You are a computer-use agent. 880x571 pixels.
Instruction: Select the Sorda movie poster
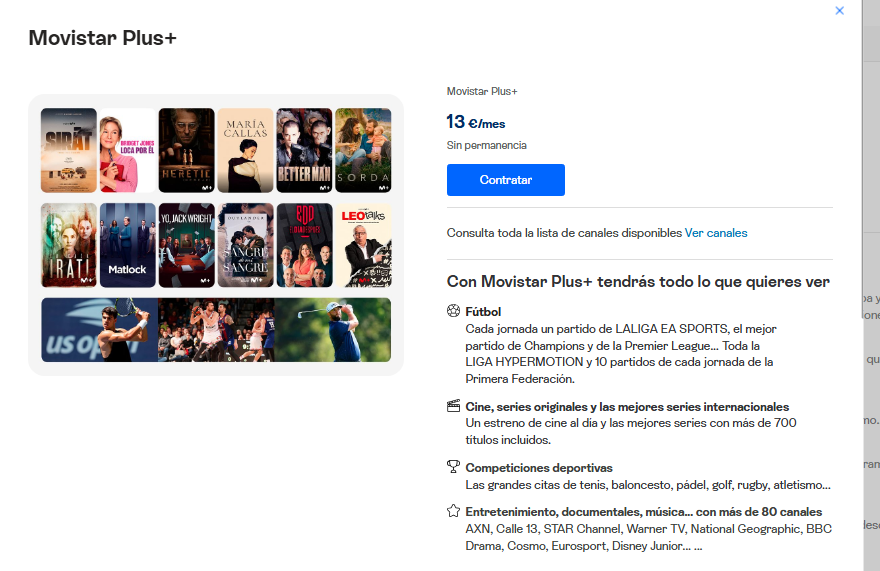363,150
